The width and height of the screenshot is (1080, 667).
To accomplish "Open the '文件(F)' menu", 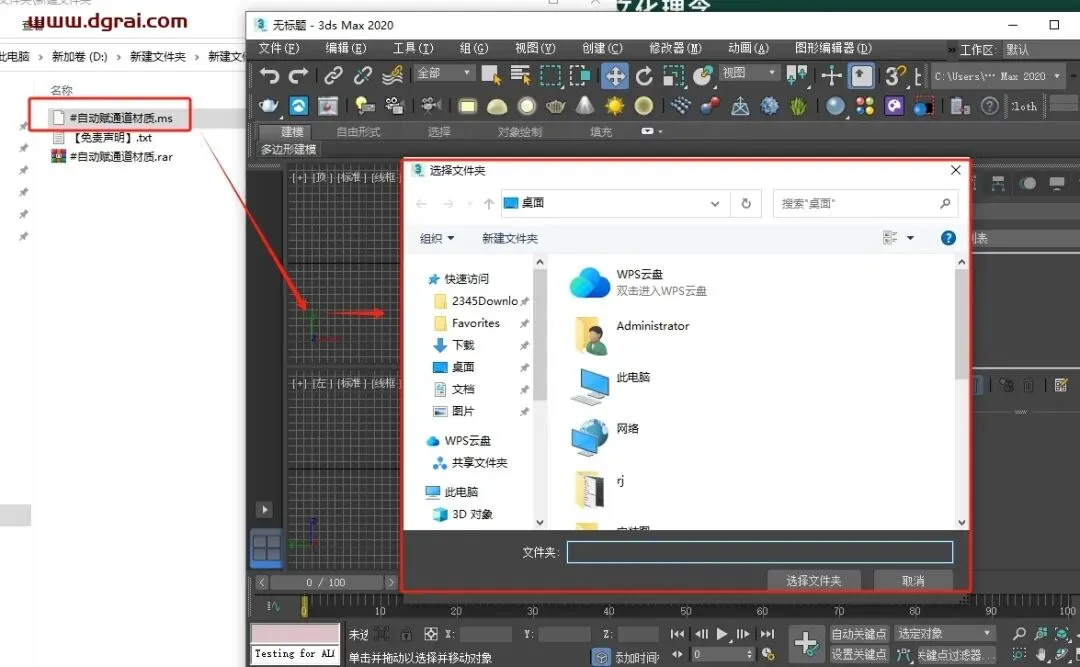I will pyautogui.click(x=278, y=48).
